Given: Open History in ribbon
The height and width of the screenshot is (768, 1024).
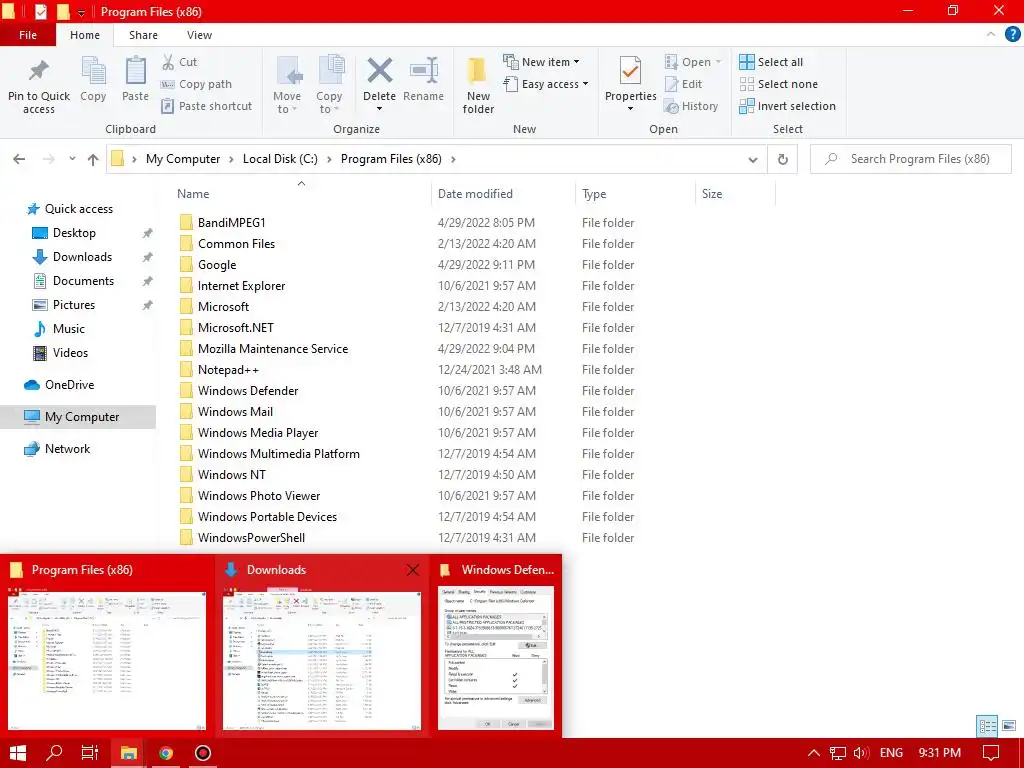Looking at the screenshot, I should [x=691, y=106].
